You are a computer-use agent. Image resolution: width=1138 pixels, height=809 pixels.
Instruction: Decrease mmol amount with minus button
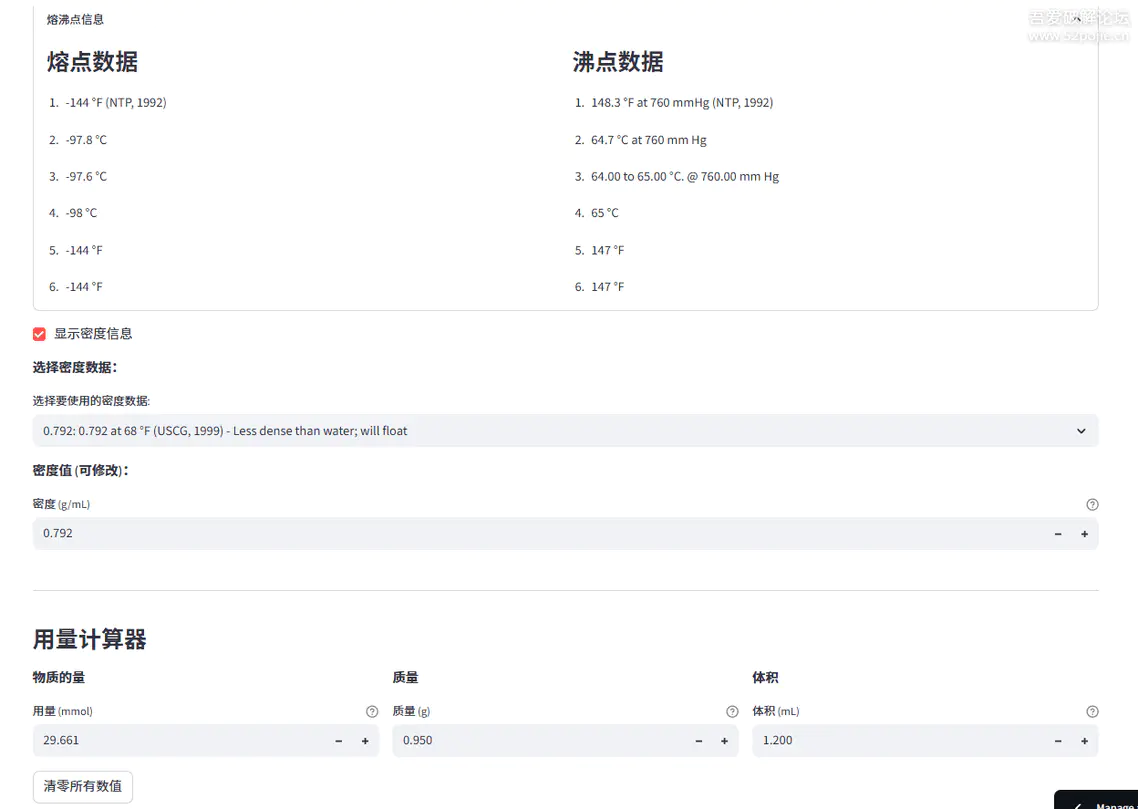point(339,741)
